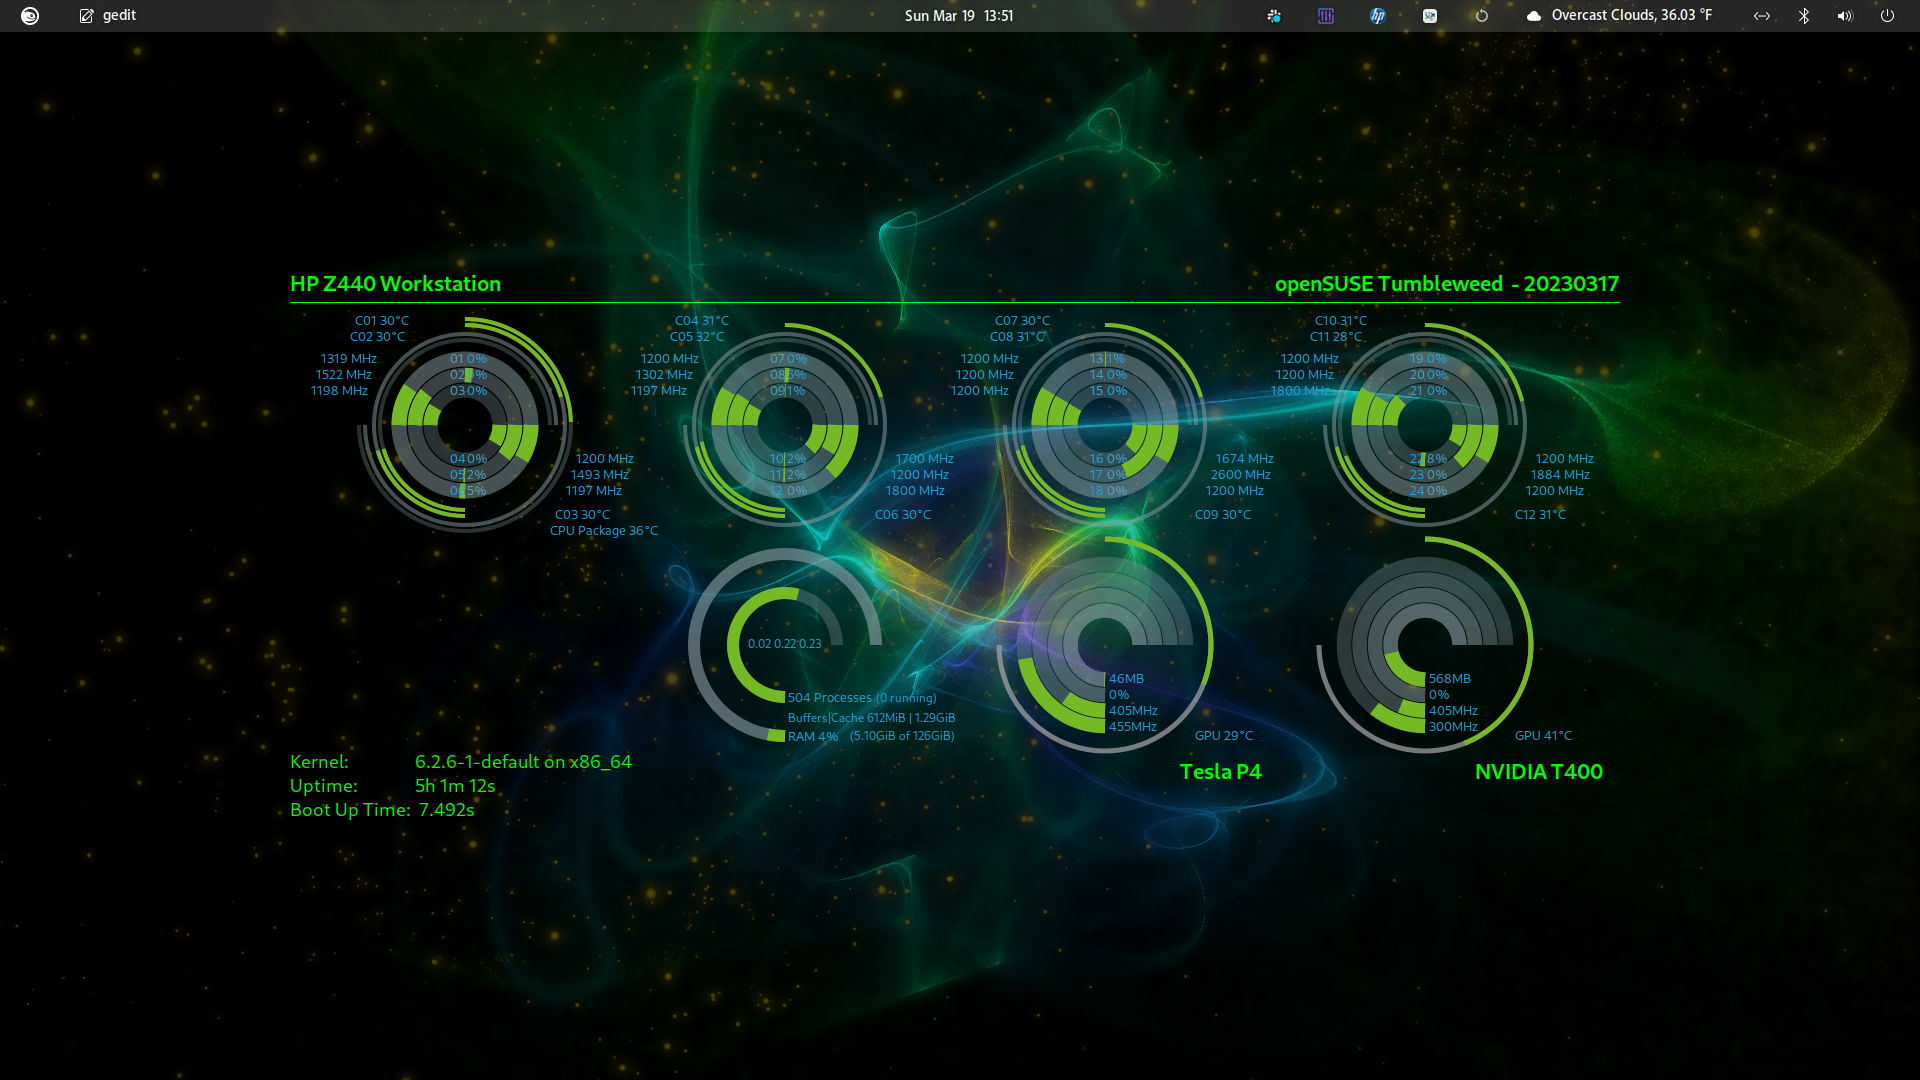Click the 'C12 31°C' label

tap(1540, 515)
